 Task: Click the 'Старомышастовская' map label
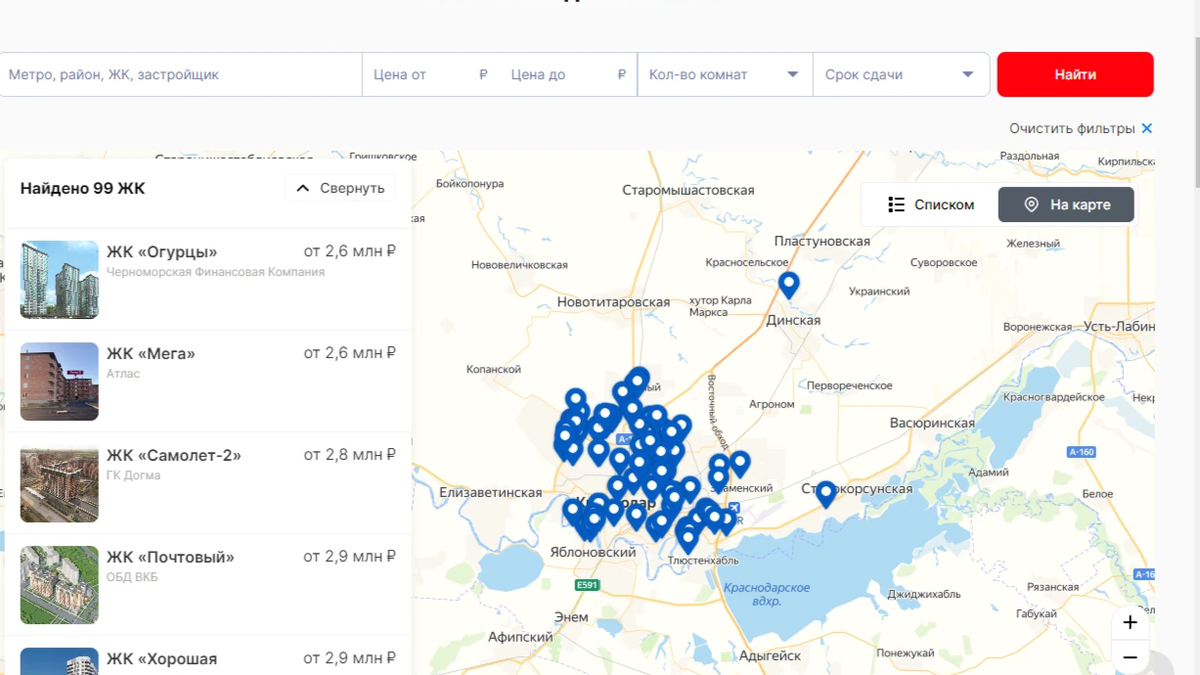(x=688, y=190)
